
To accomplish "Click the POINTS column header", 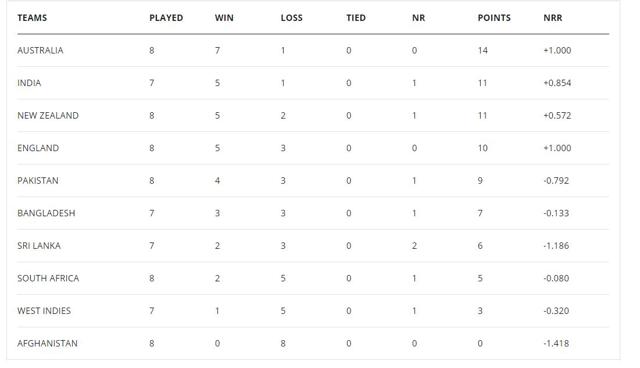I will pyautogui.click(x=494, y=18).
